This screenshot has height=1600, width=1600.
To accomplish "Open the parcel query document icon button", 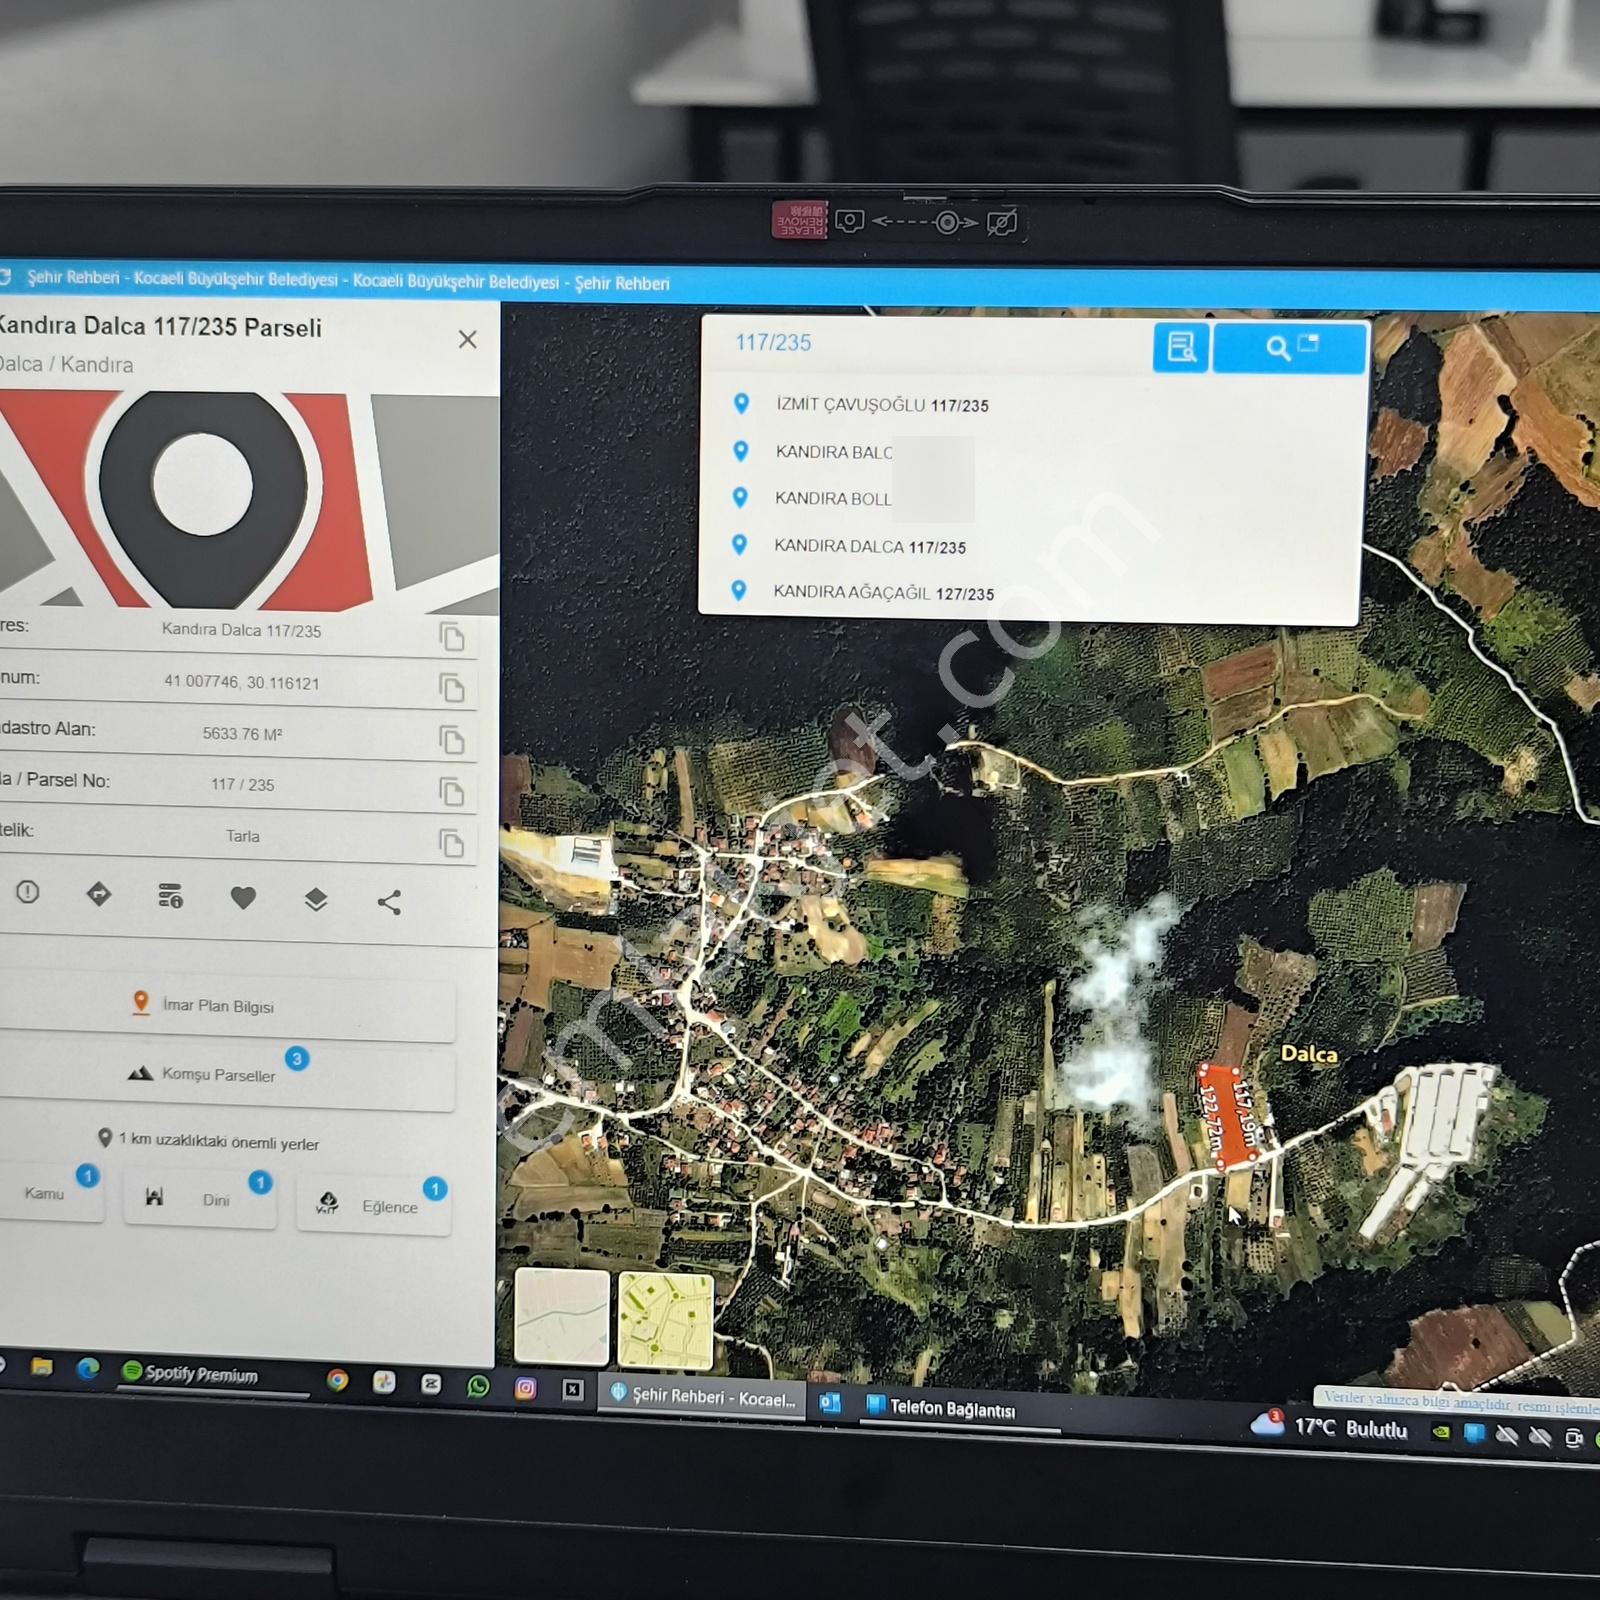I will click(x=1181, y=347).
